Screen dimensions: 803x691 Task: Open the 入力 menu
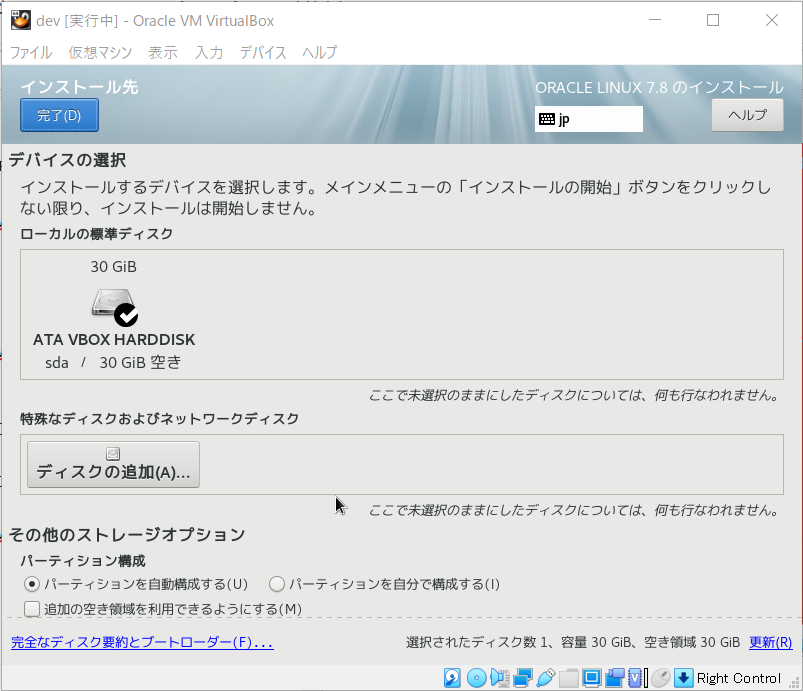point(209,52)
